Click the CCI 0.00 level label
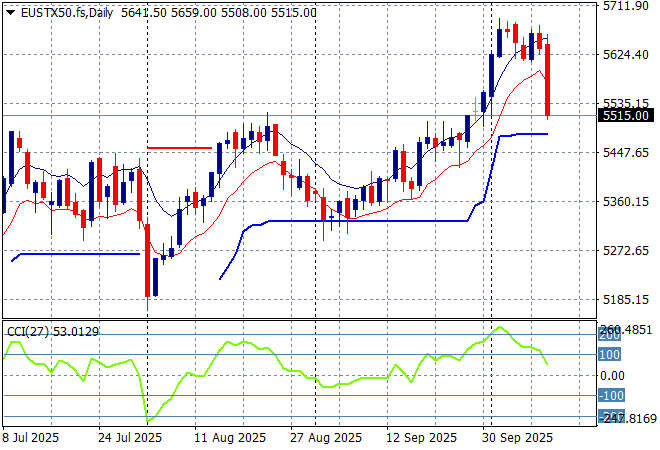This screenshot has height=450, width=660. pyautogui.click(x=612, y=375)
